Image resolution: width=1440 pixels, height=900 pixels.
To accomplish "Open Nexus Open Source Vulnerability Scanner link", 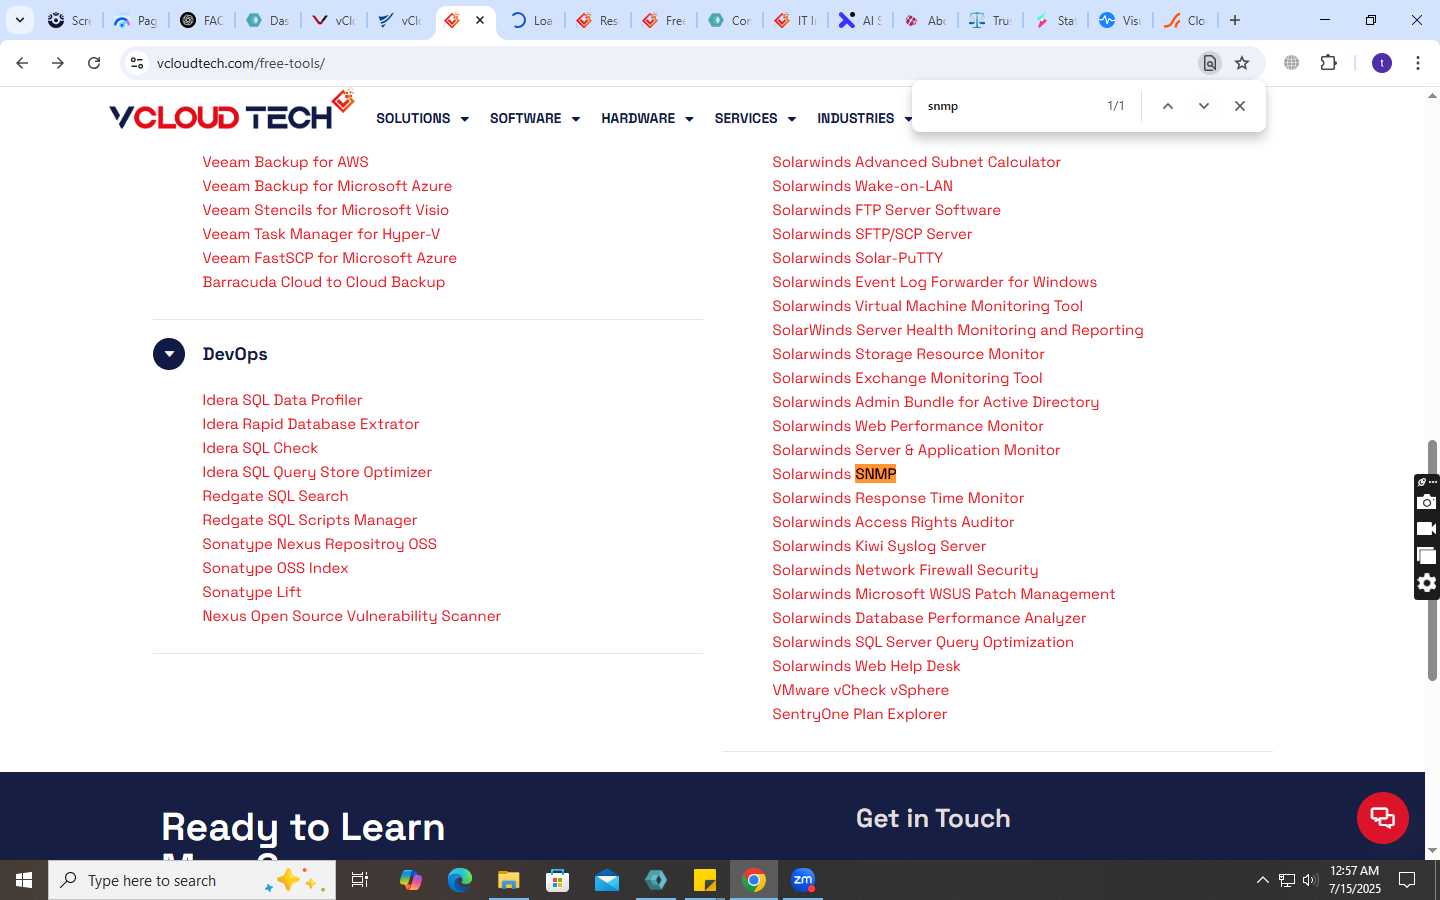I will coord(351,616).
